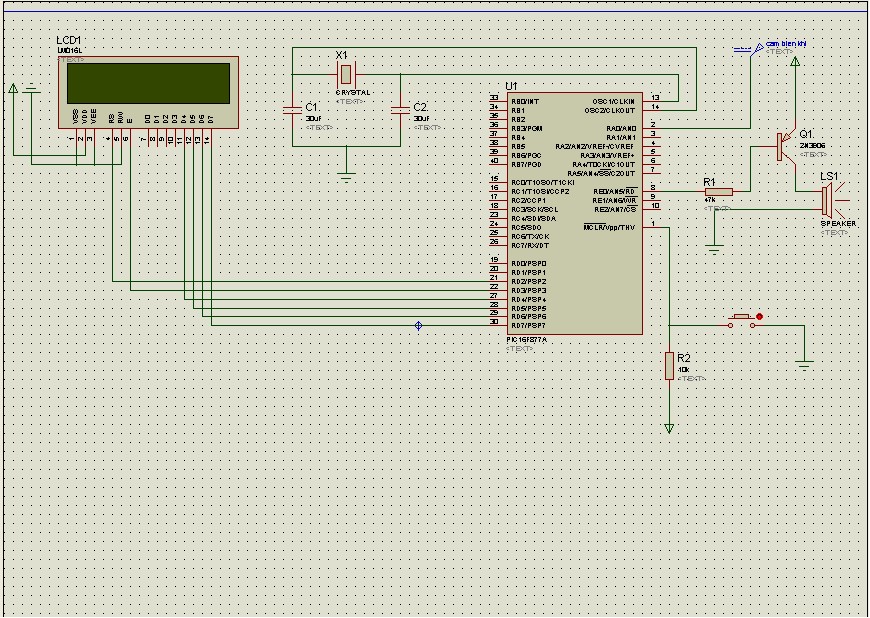This screenshot has width=870, height=618.
Task: Click the power terminal below resistor R2
Action: (x=669, y=428)
